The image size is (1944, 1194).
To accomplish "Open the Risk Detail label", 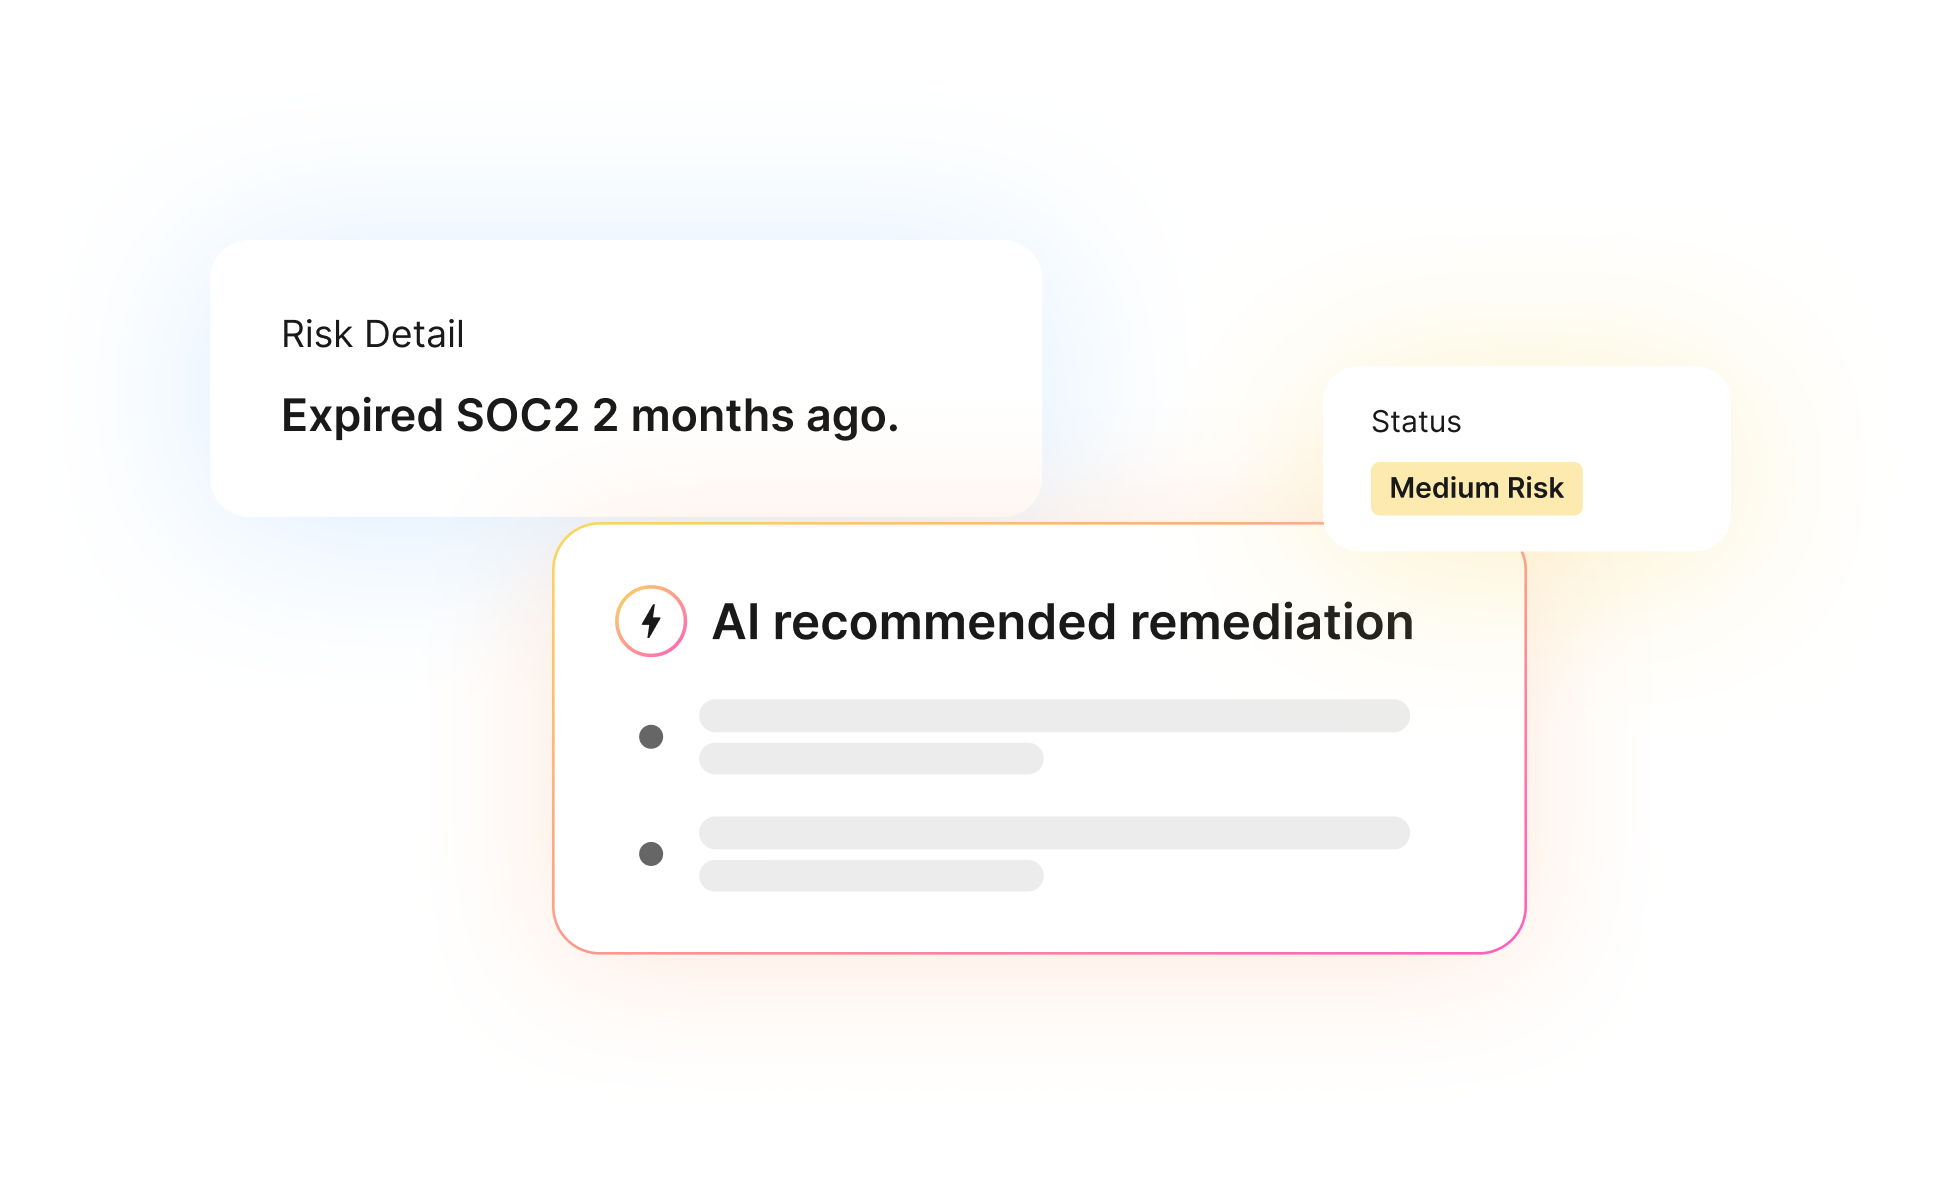I will click(x=373, y=334).
